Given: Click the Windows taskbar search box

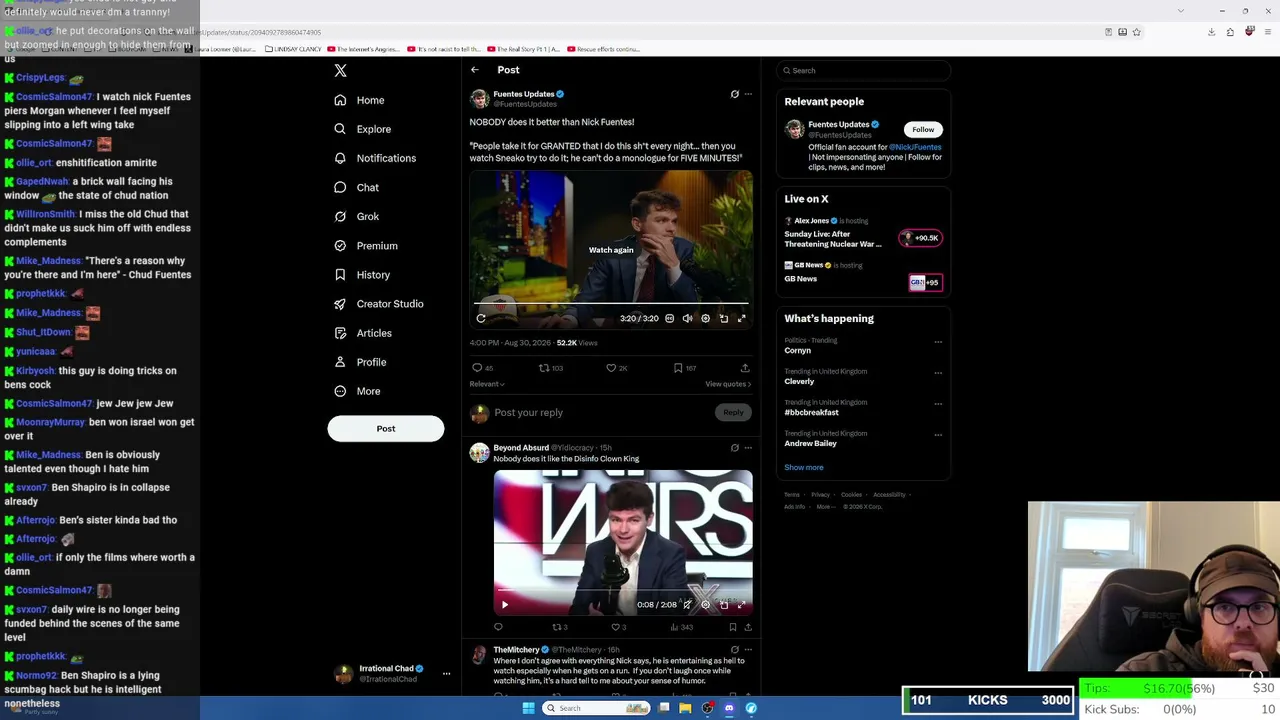Looking at the screenshot, I should point(596,708).
